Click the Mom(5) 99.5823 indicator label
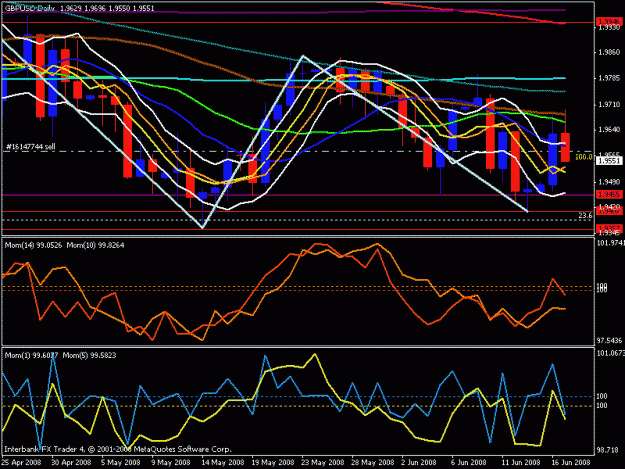This screenshot has height=469, width=625. pos(89,355)
